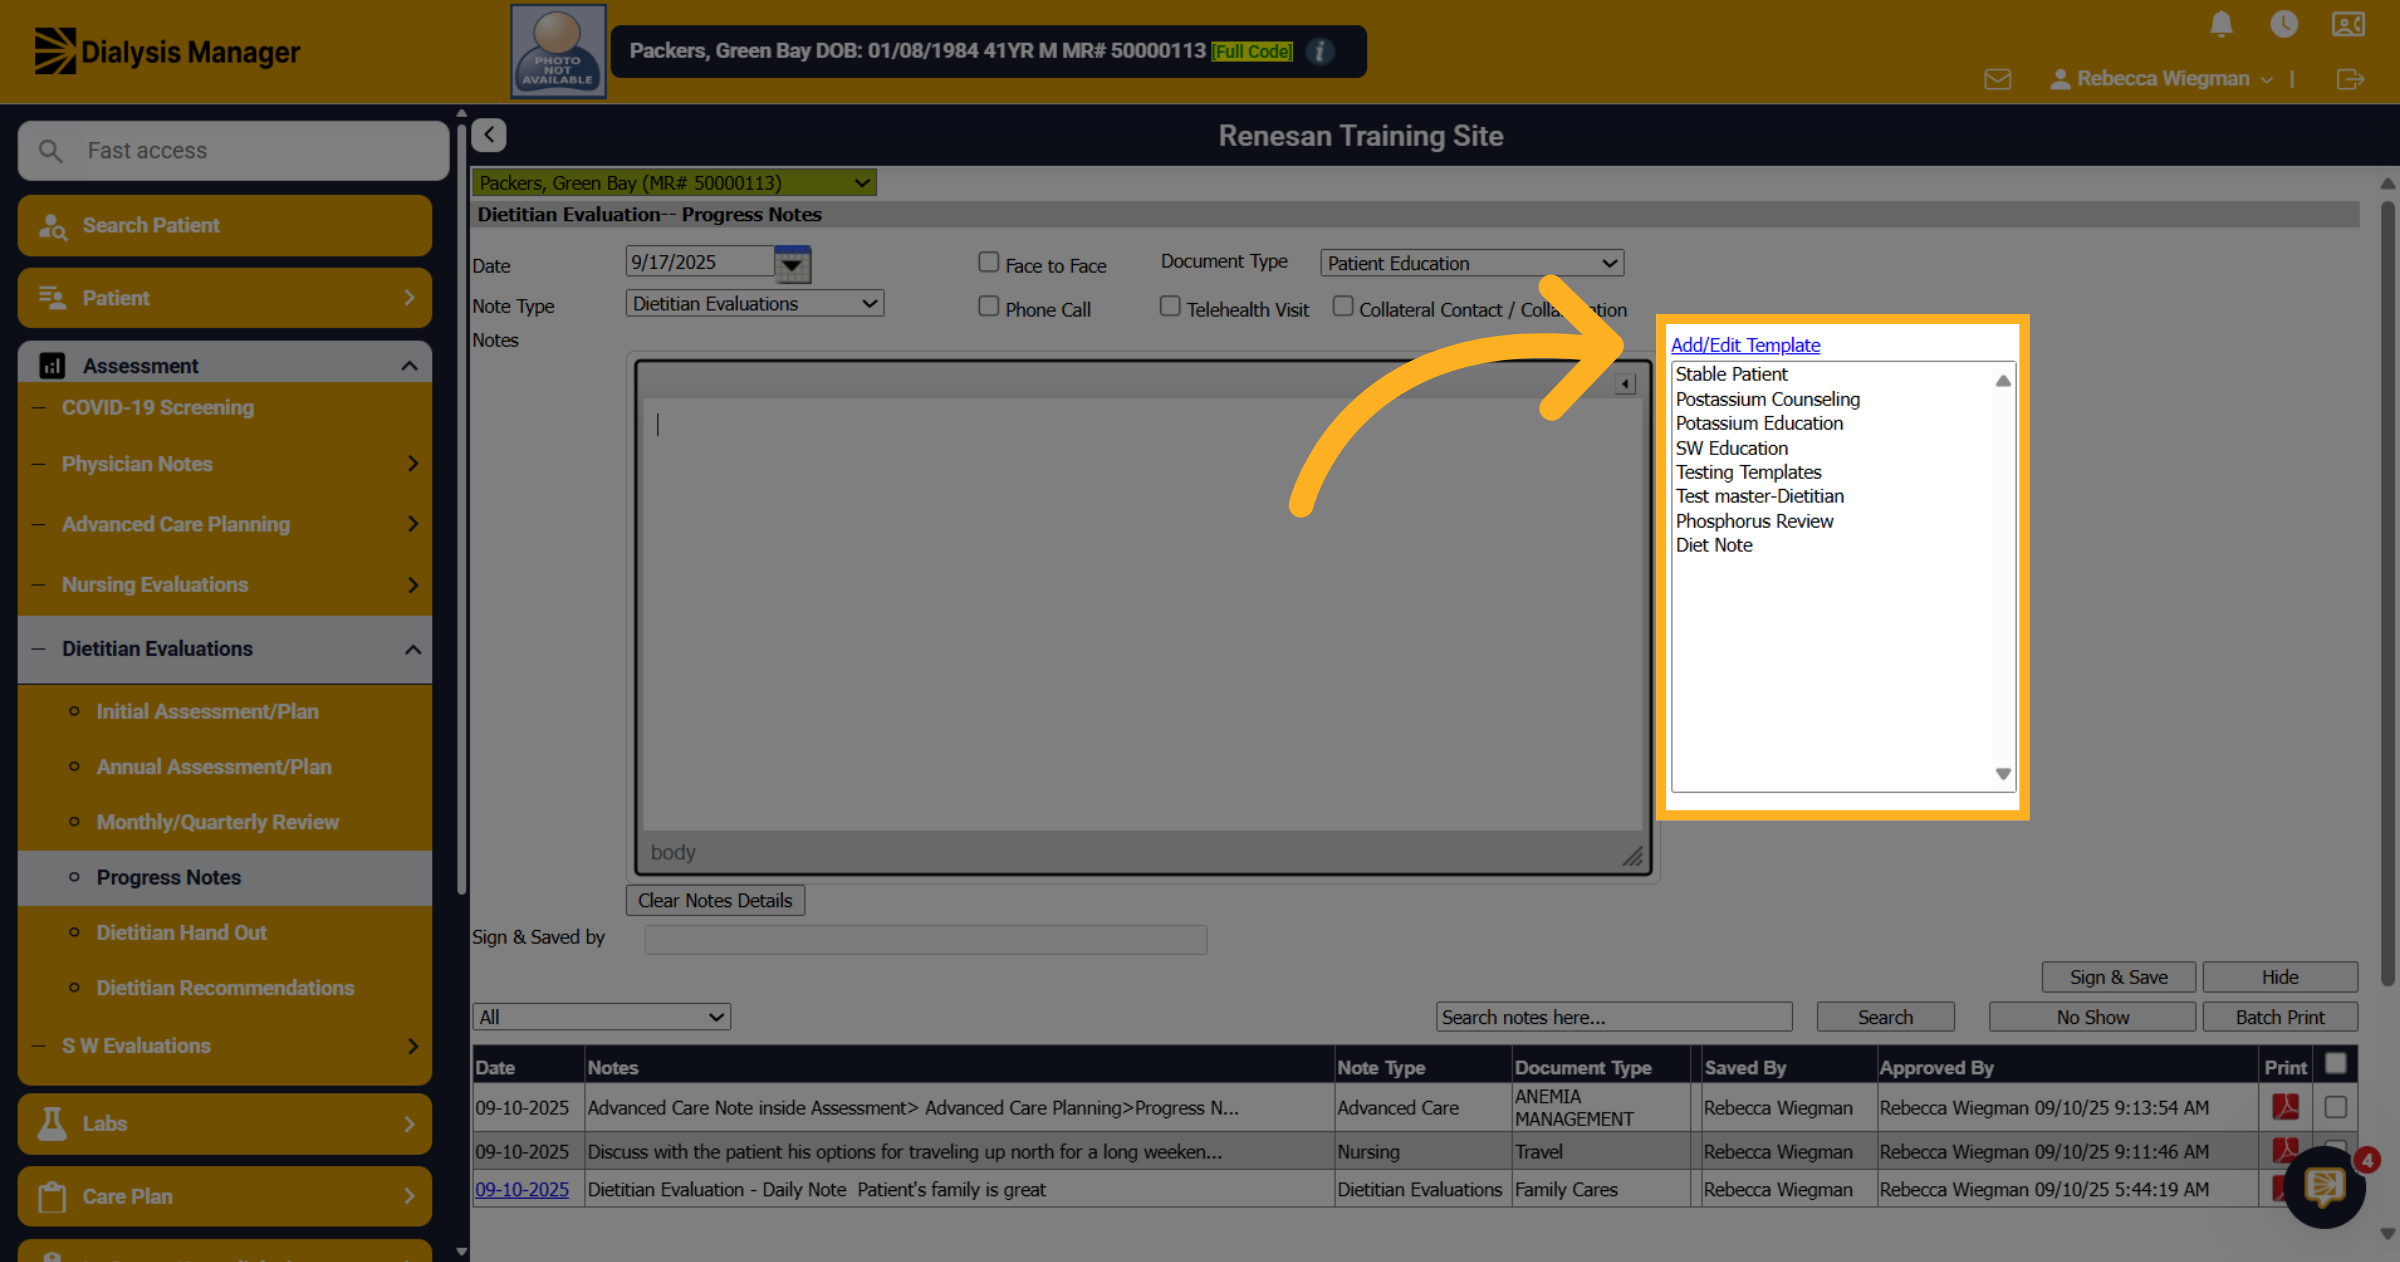This screenshot has width=2400, height=1262.
Task: Click the patient info icon
Action: pyautogui.click(x=1320, y=51)
